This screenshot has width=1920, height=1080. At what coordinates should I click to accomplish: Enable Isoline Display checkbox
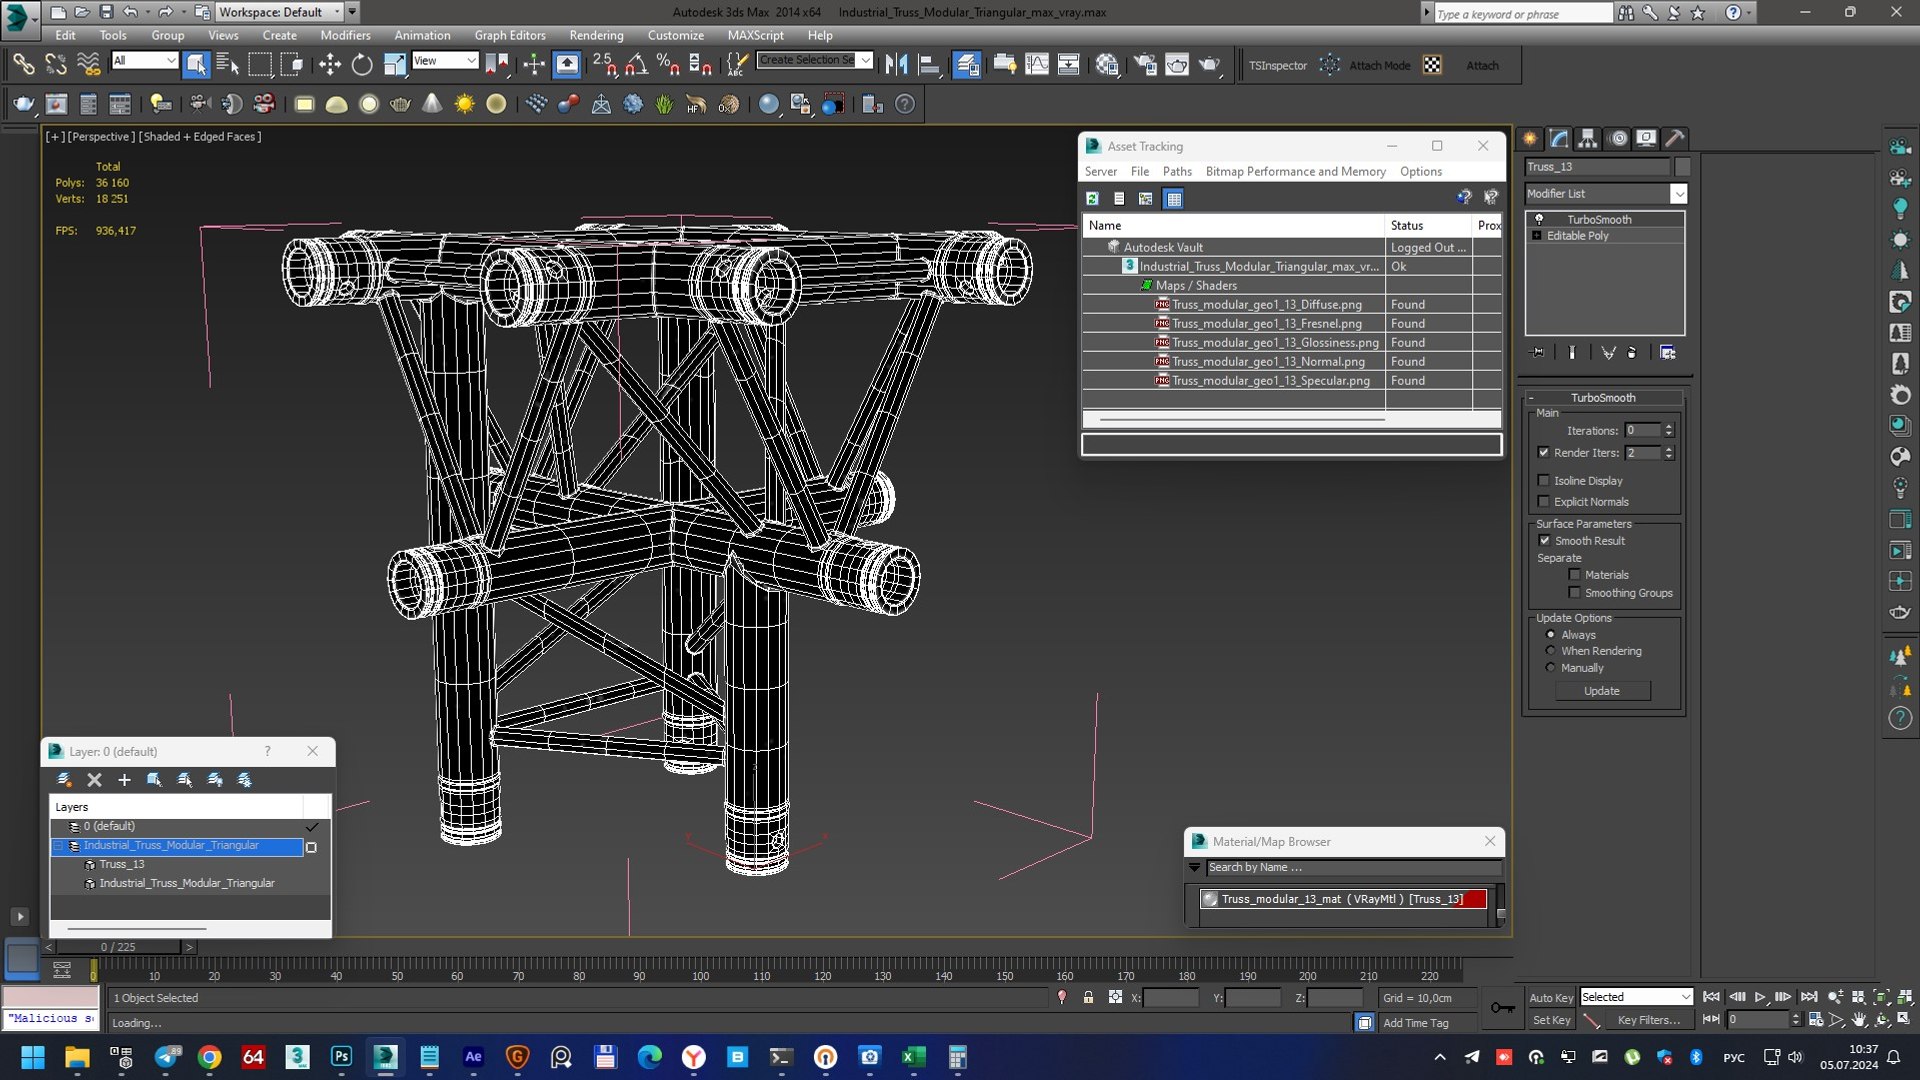point(1544,481)
